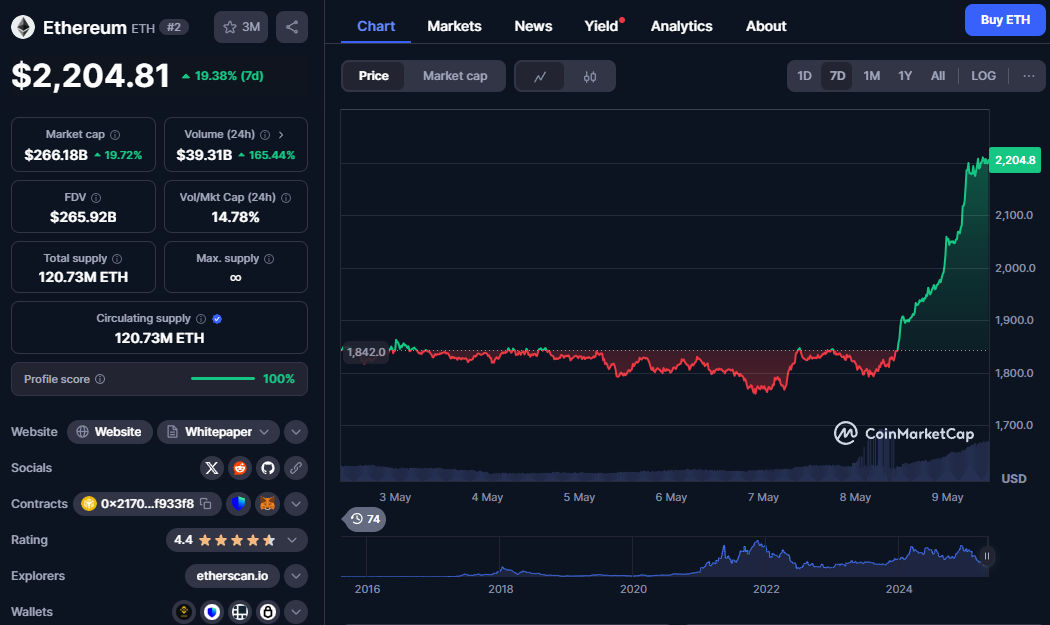Switch to the News tab

(533, 26)
